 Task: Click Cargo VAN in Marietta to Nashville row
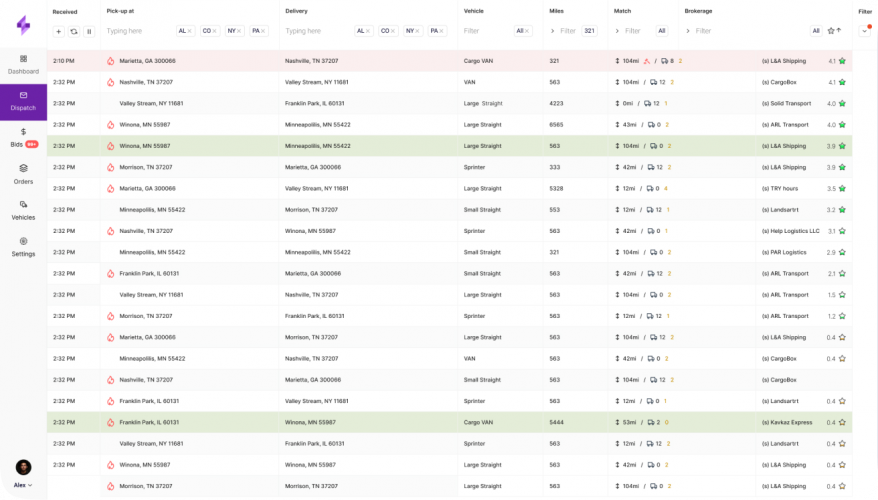click(x=478, y=61)
